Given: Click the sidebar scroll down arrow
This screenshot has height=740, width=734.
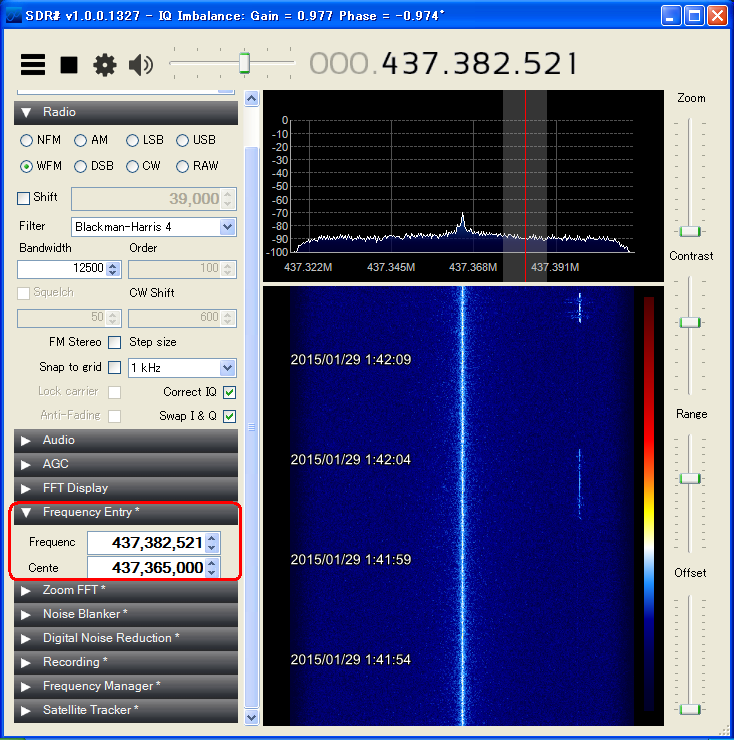Looking at the screenshot, I should pyautogui.click(x=252, y=717).
